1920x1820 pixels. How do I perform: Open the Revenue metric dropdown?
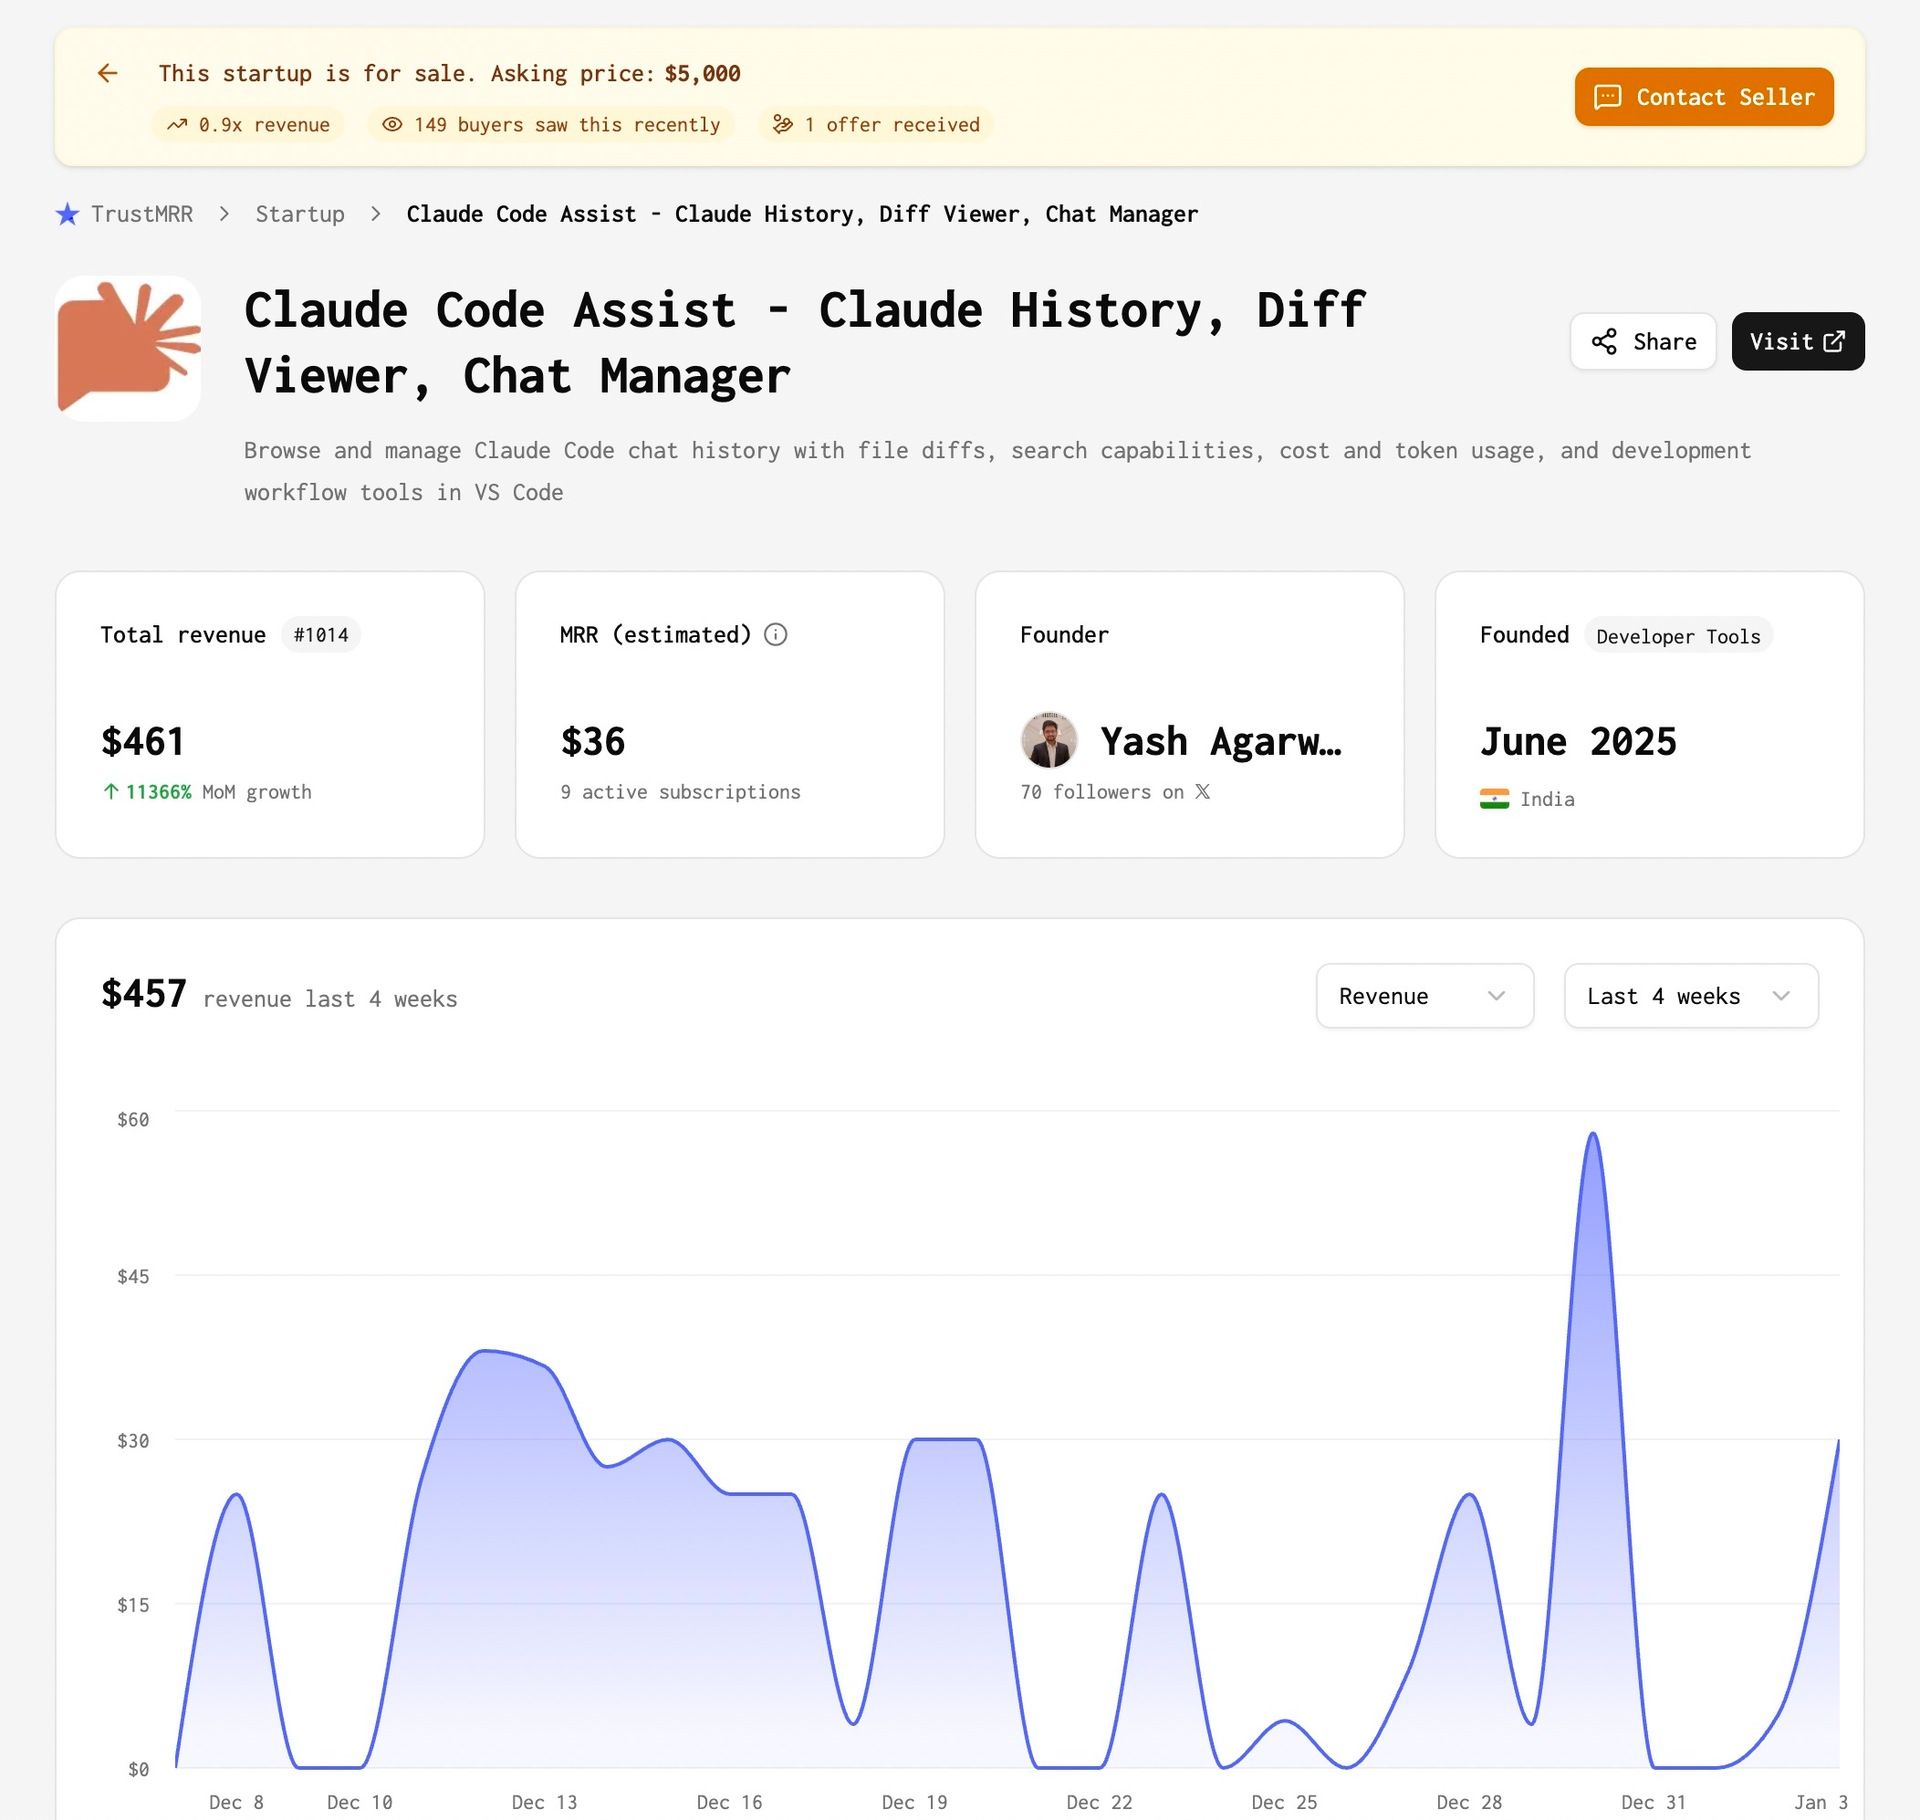[x=1424, y=996]
